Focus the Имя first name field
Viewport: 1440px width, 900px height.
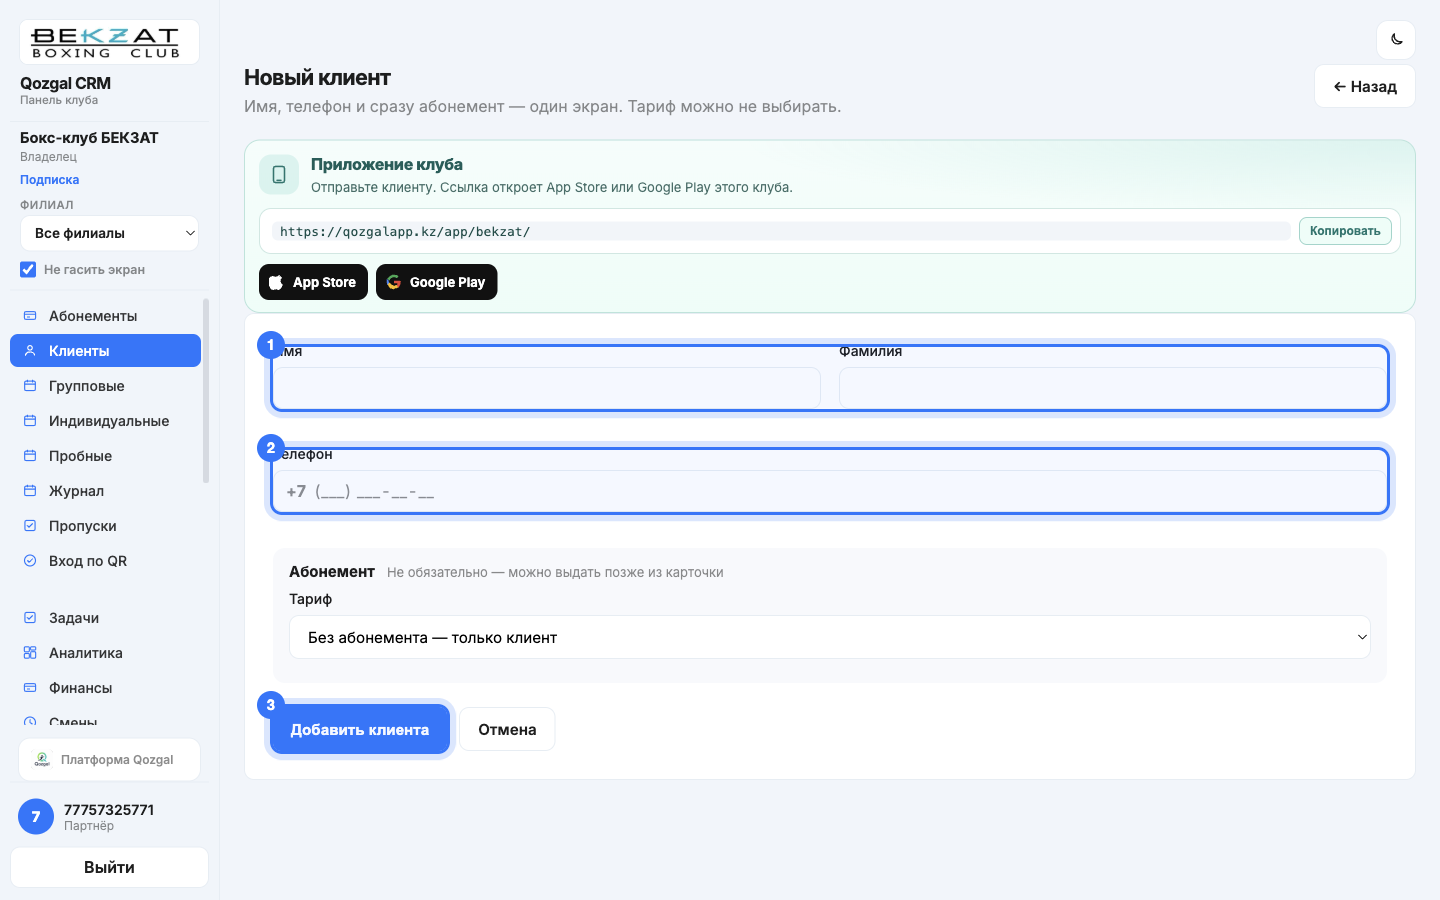tap(546, 388)
